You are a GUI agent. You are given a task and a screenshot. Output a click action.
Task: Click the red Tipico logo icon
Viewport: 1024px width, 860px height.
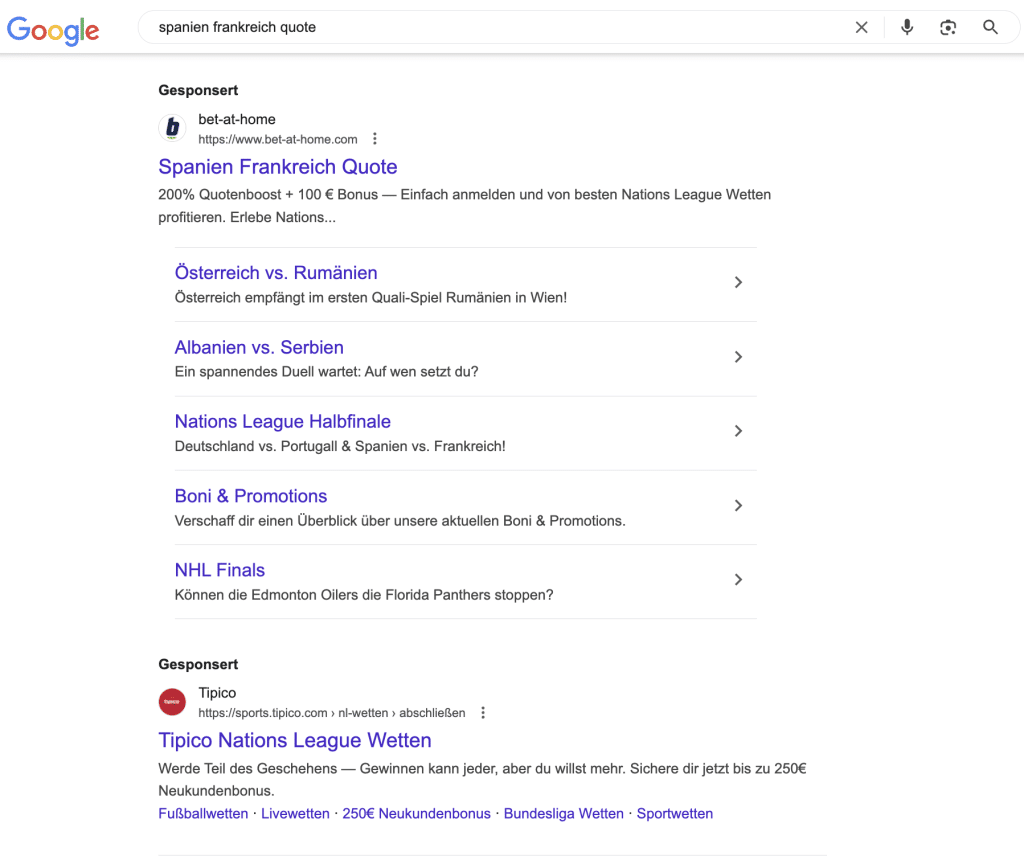click(x=172, y=702)
